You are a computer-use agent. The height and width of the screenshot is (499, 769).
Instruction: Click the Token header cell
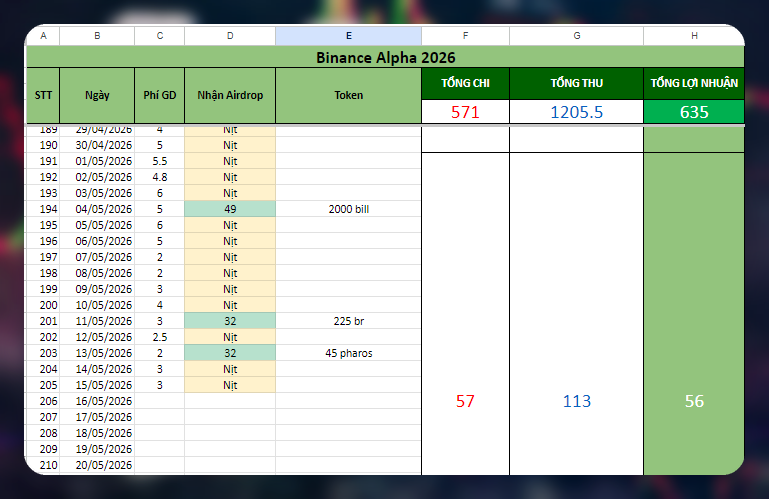(x=349, y=95)
